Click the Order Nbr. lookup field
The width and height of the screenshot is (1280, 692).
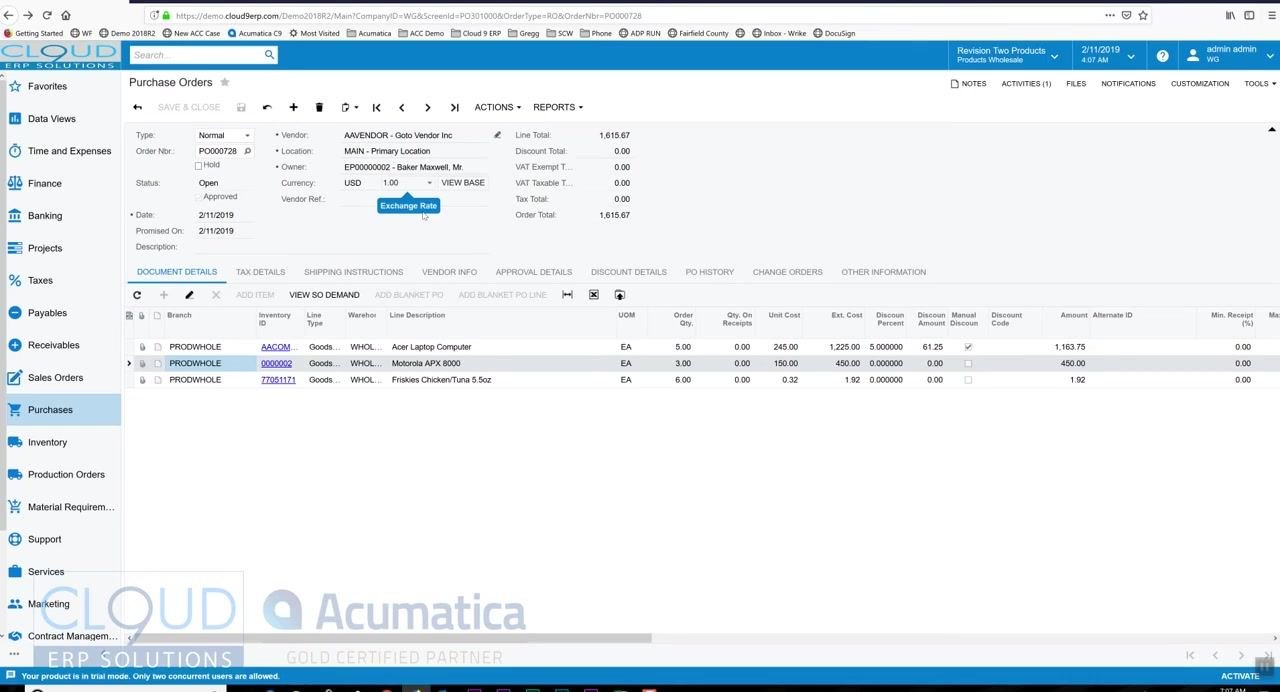225,151
